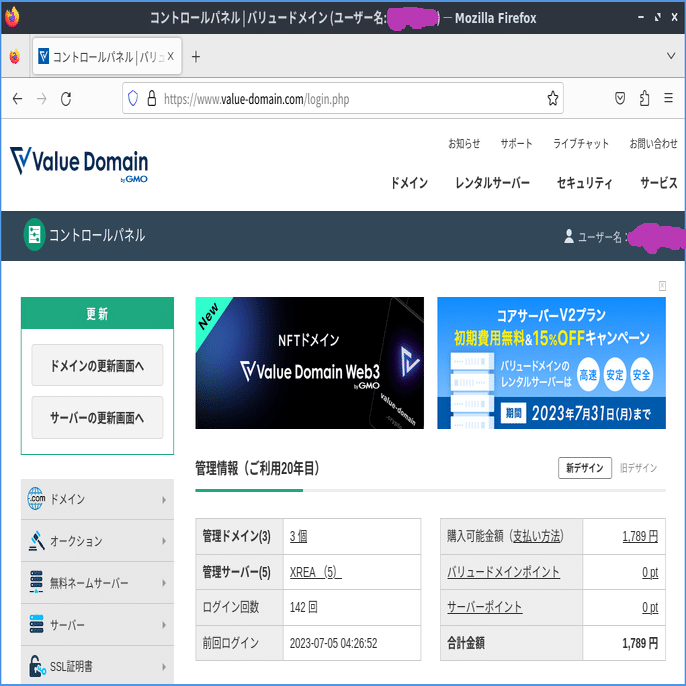Viewport: 686px width, 686px height.
Task: Click the Value Domain by GMO logo
Action: [79, 164]
